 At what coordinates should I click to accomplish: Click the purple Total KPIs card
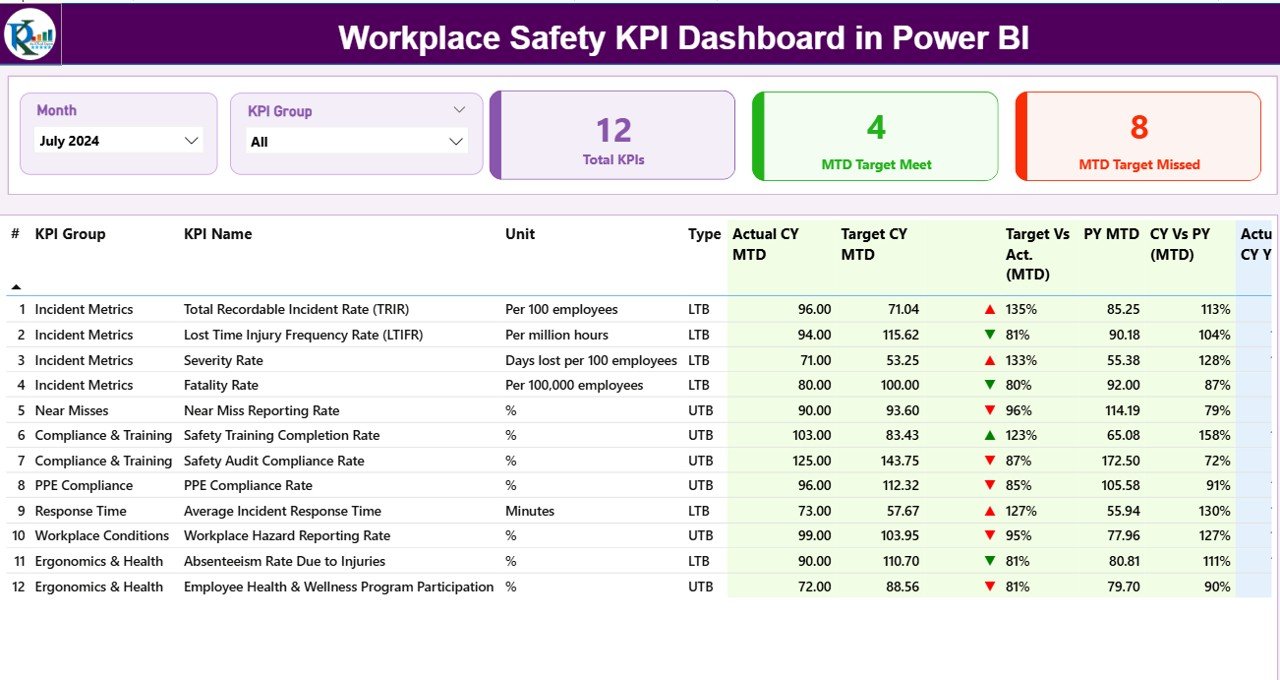coord(612,136)
